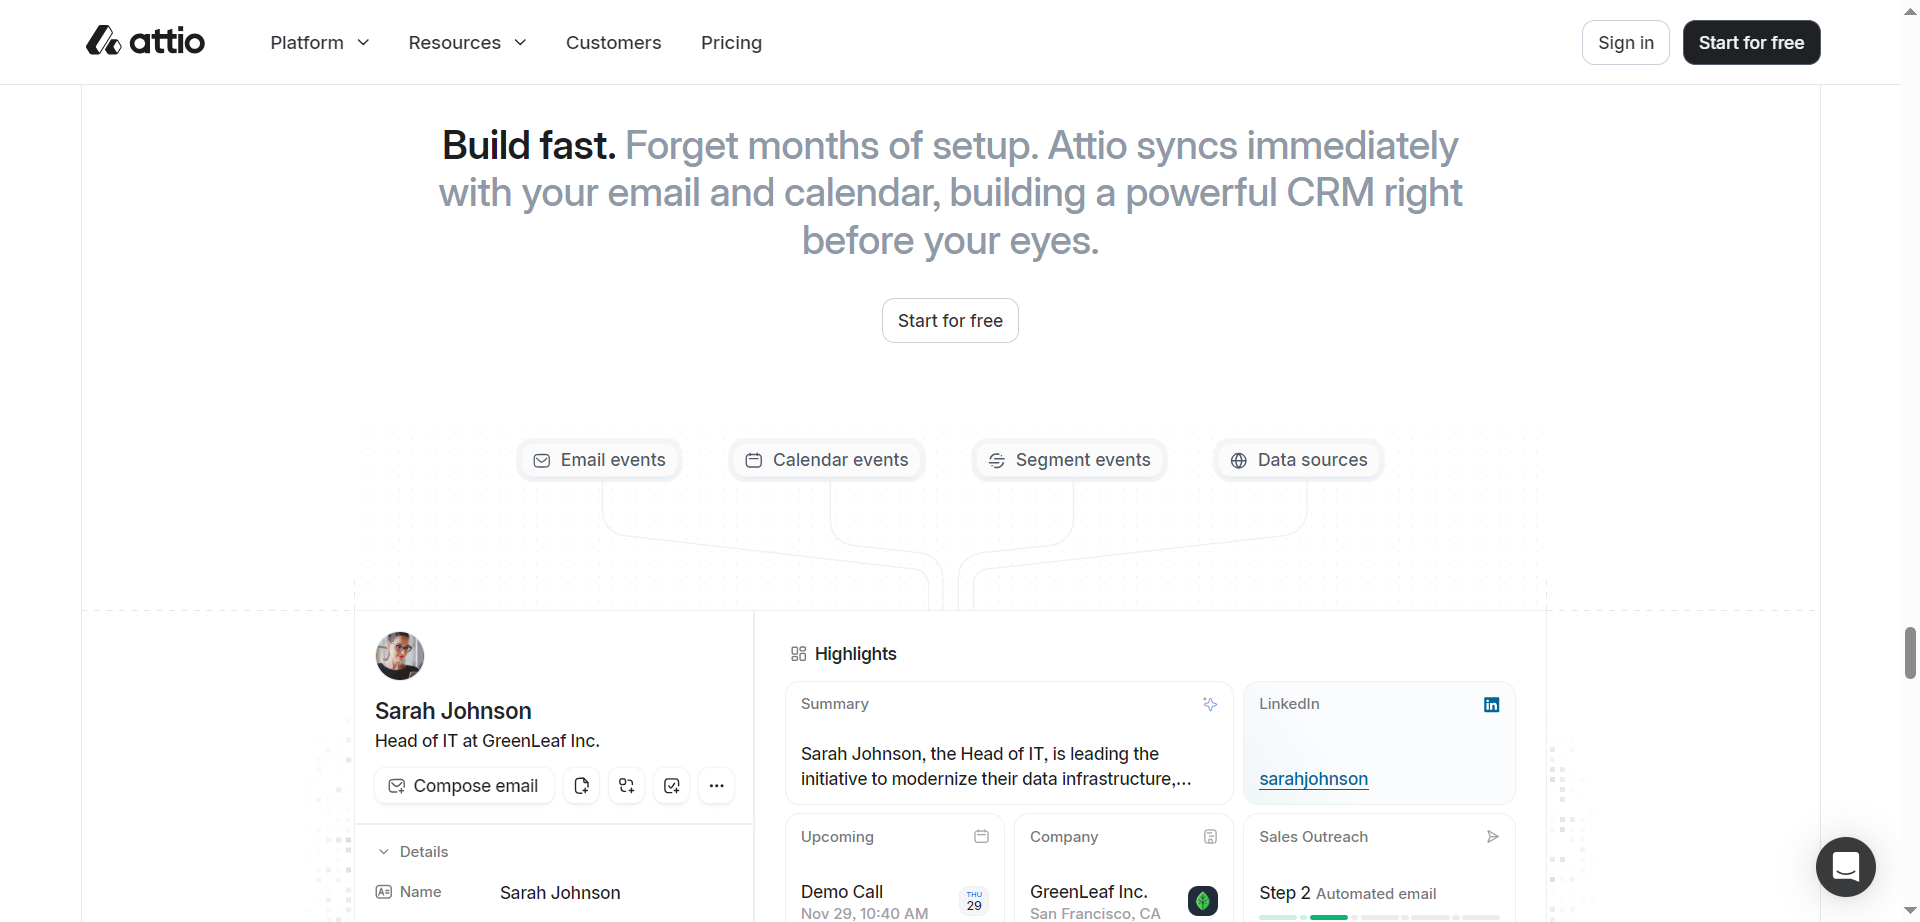Image resolution: width=1920 pixels, height=922 pixels.
Task: Click the Summary text about Sarah Johnson
Action: click(996, 767)
